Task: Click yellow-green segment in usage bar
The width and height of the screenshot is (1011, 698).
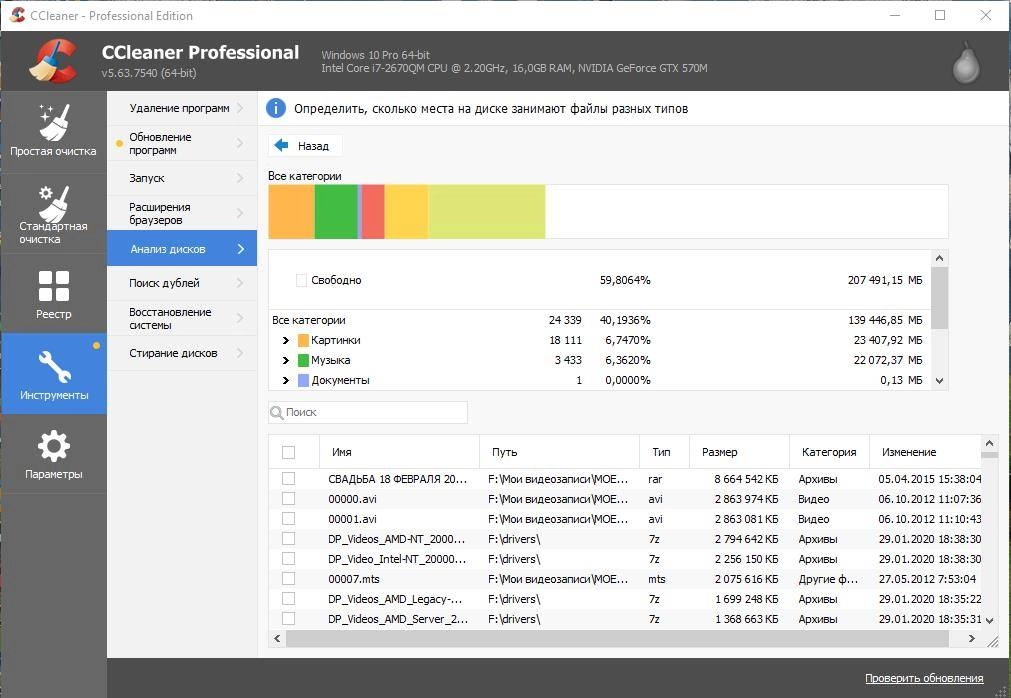Action: click(x=487, y=212)
